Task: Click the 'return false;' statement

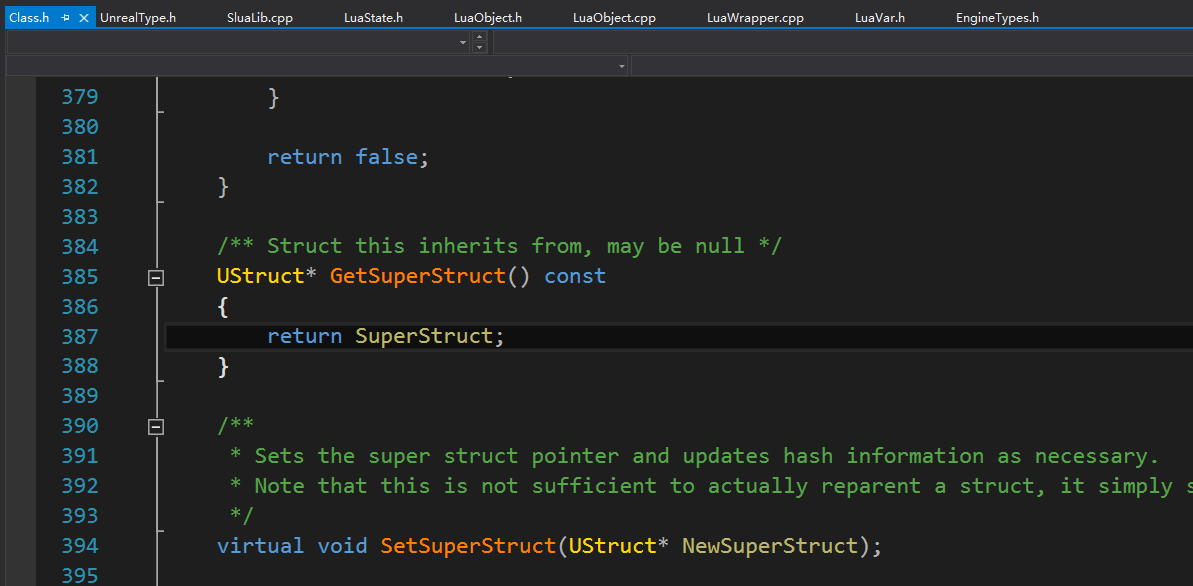Action: click(x=348, y=157)
